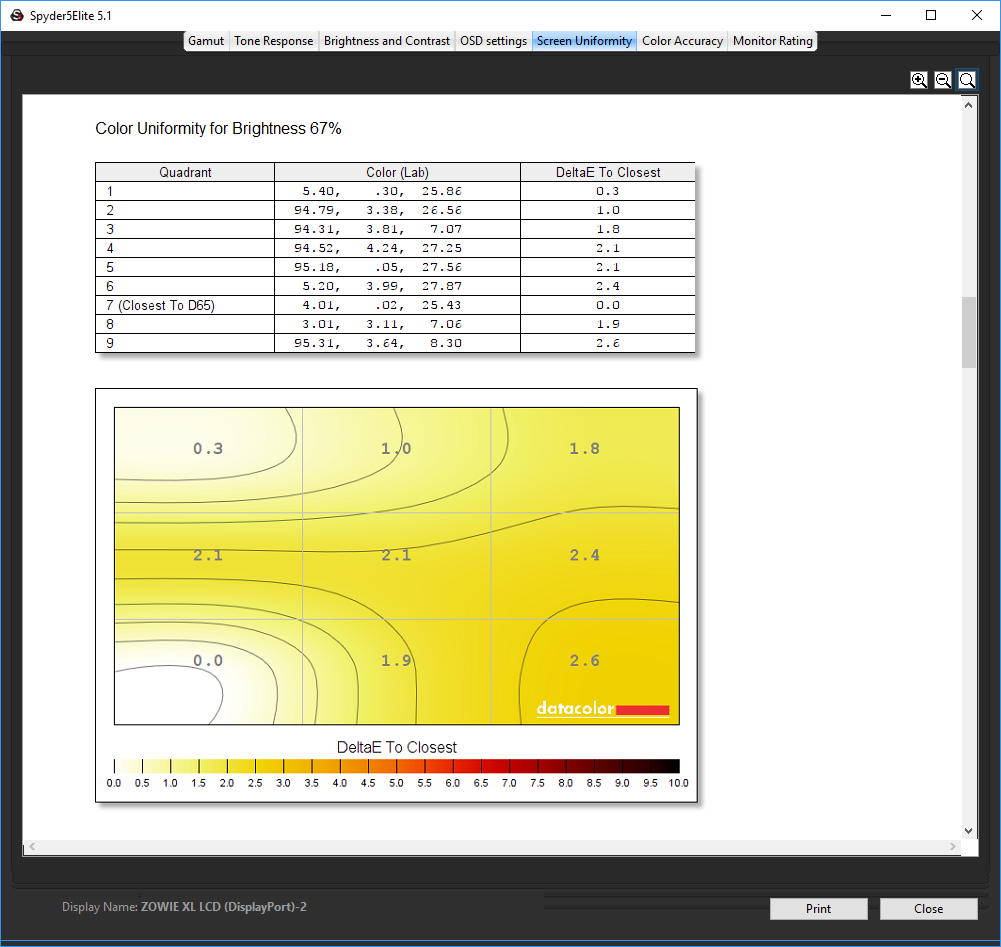1001x947 pixels.
Task: Select the '7 (Closest To D65)' row label
Action: point(160,305)
